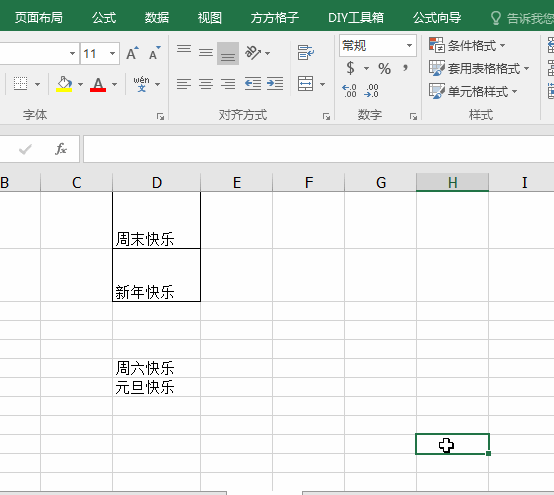This screenshot has width=554, height=495.
Task: Click the Increase Font Size icon
Action: point(132,53)
